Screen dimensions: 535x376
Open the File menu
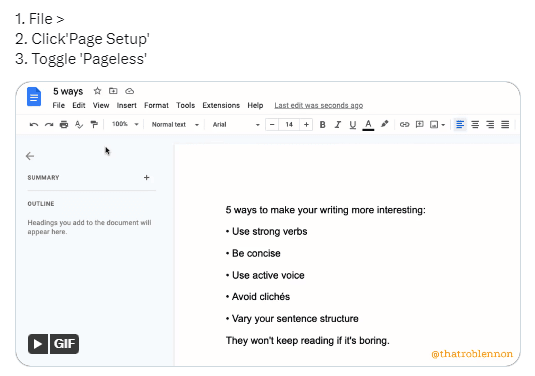[58, 105]
